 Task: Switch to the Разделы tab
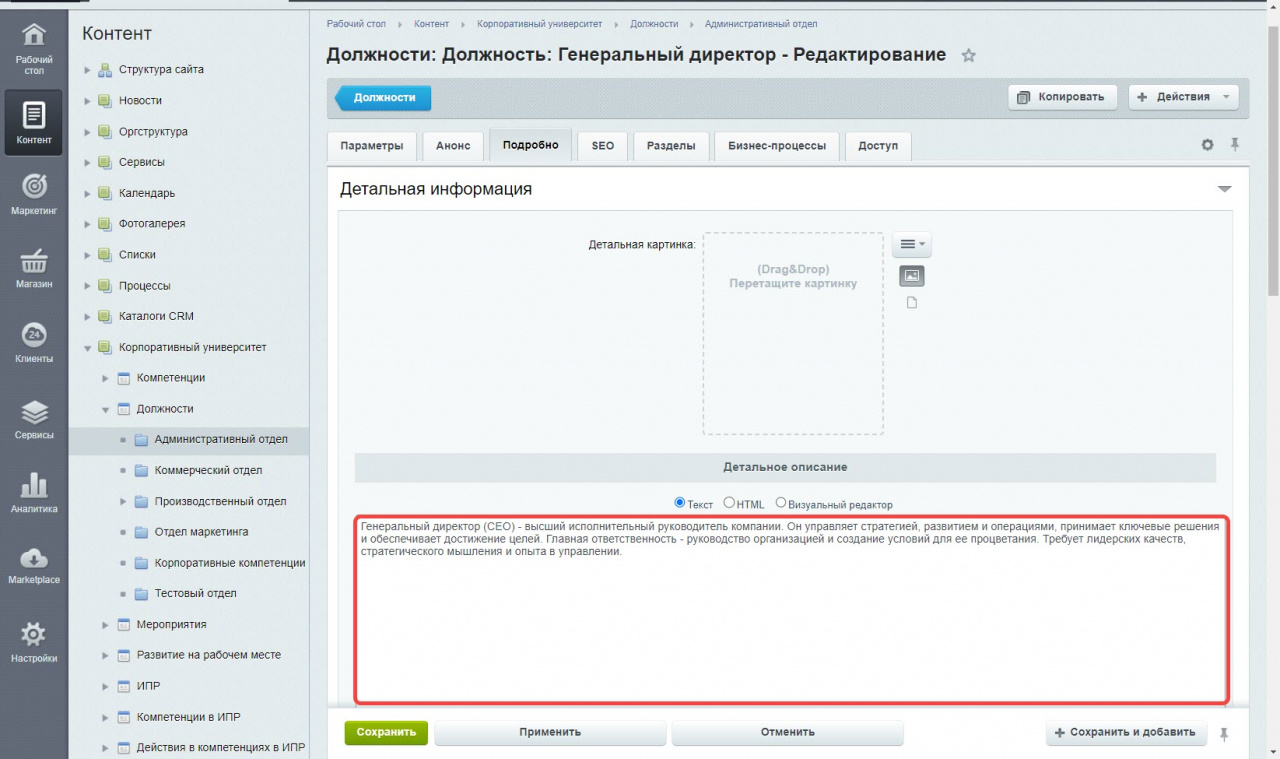671,146
